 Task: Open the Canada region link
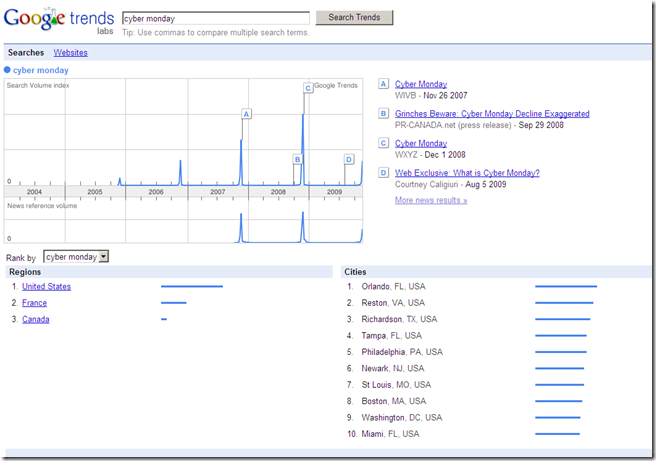pyautogui.click(x=36, y=319)
